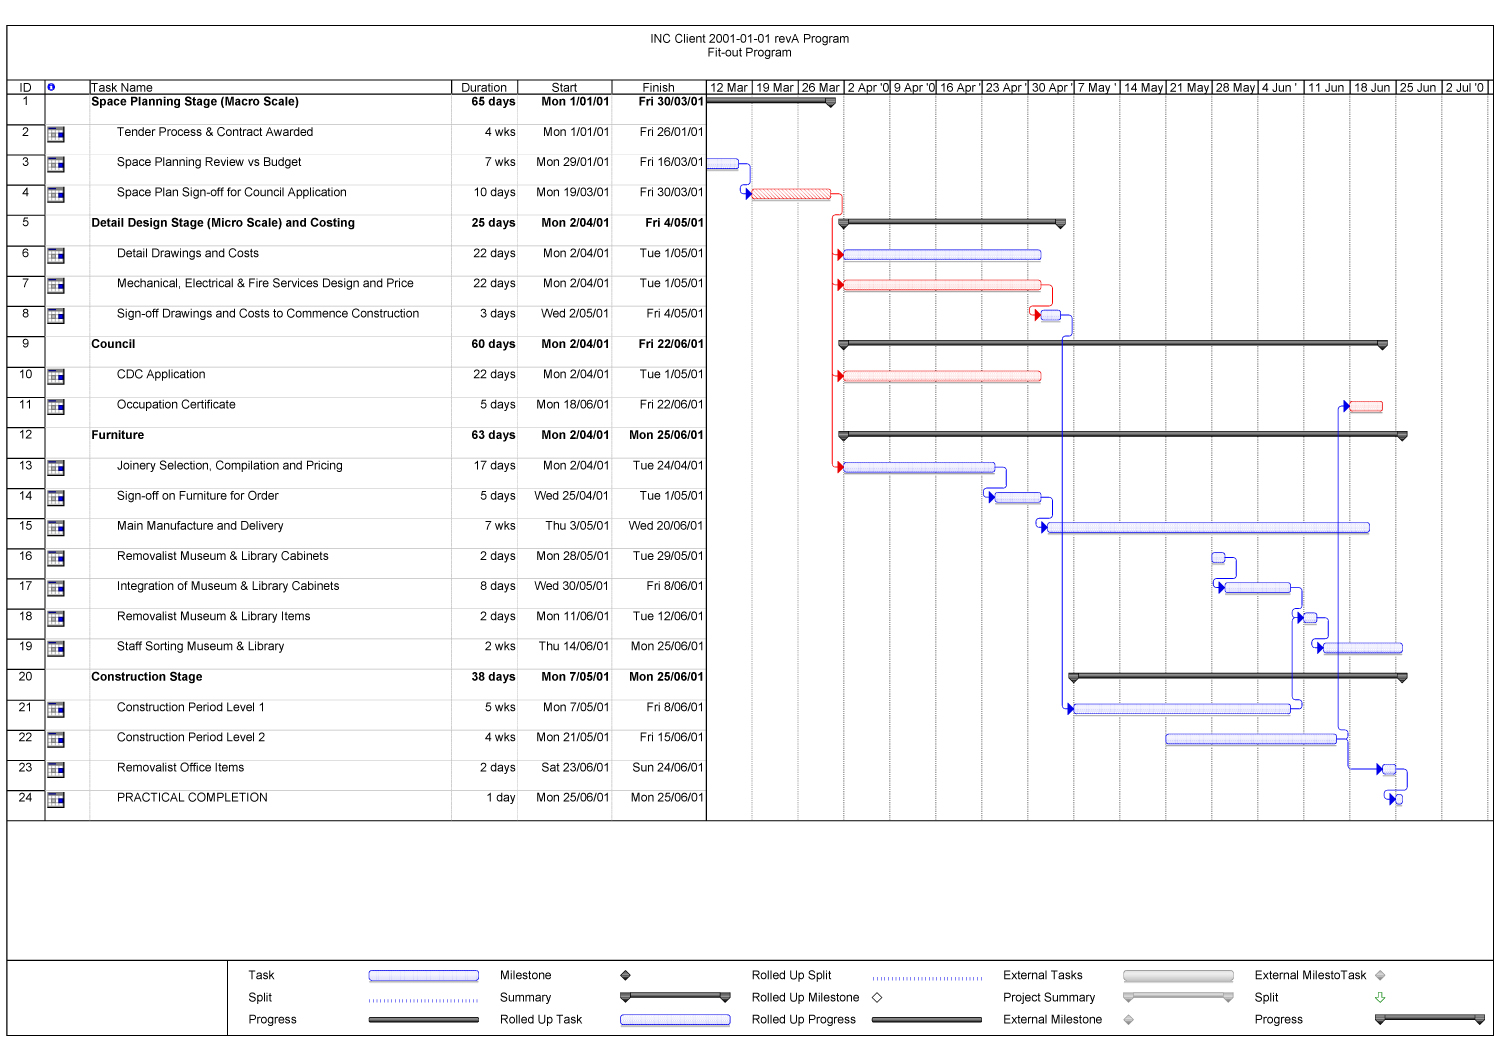Click the indicator icon beside Occupation Certificate
1500x1061 pixels.
[56, 407]
